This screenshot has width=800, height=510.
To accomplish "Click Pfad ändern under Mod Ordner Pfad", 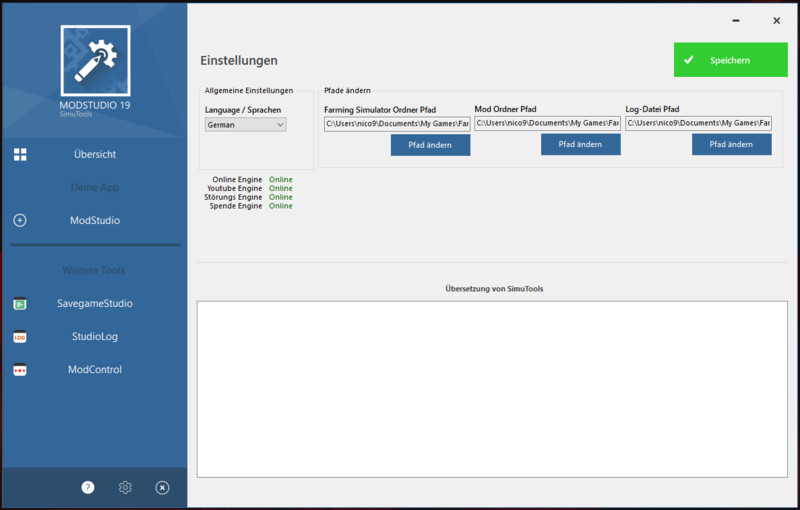I will tap(580, 145).
